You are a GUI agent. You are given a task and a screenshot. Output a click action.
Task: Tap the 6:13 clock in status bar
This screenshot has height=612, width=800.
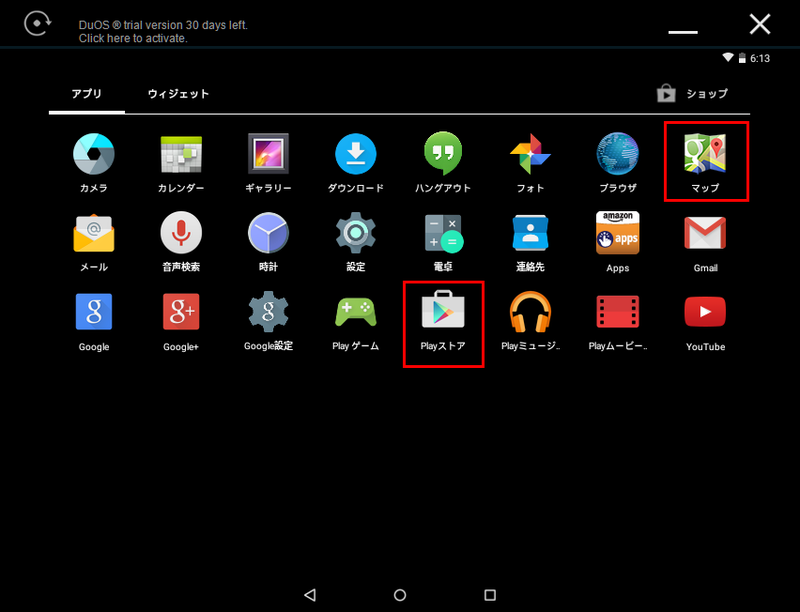click(760, 58)
